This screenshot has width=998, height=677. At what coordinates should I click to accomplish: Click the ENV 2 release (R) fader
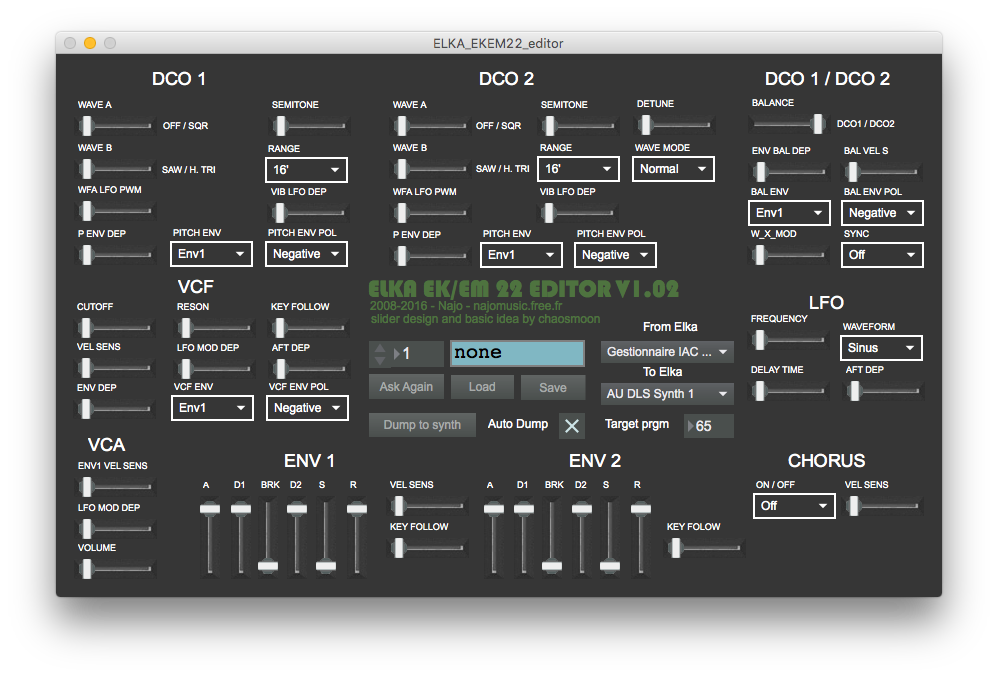tap(641, 538)
